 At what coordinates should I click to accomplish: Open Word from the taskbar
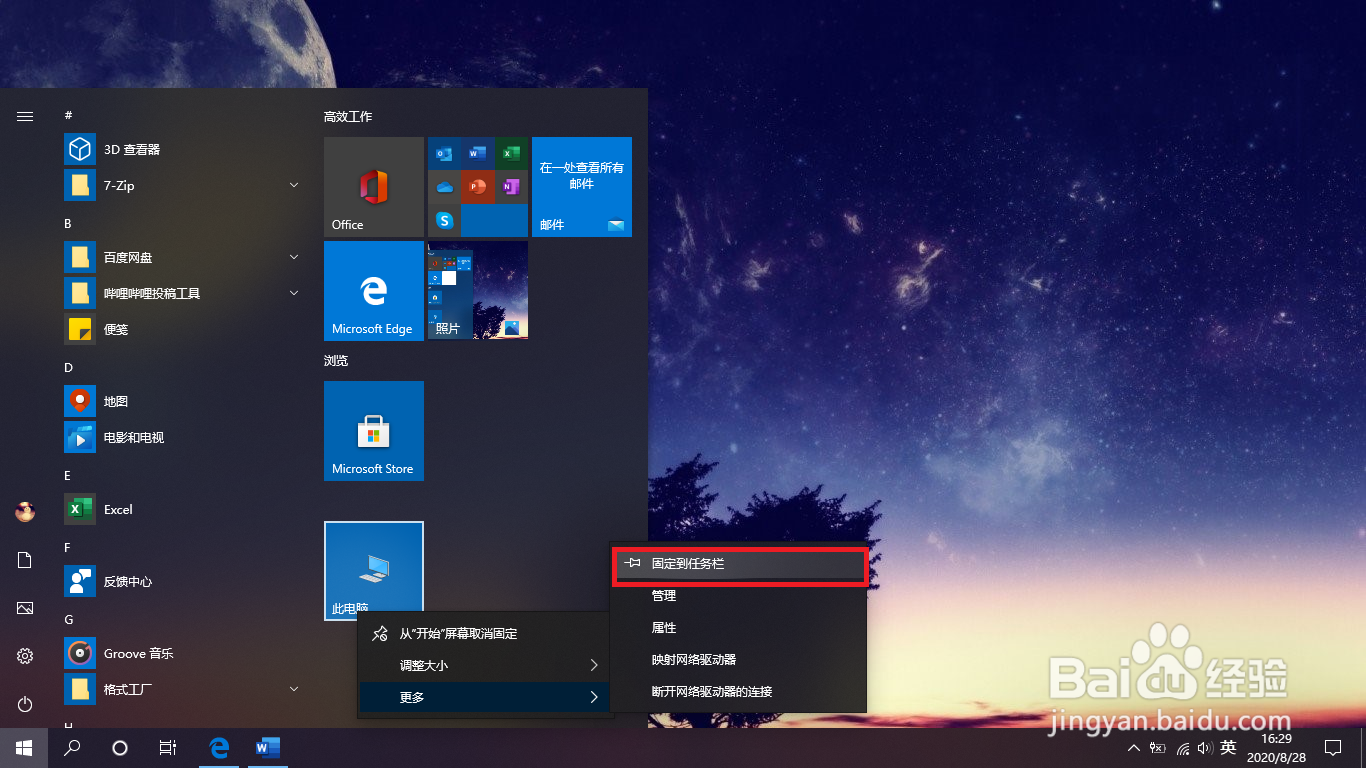click(268, 747)
